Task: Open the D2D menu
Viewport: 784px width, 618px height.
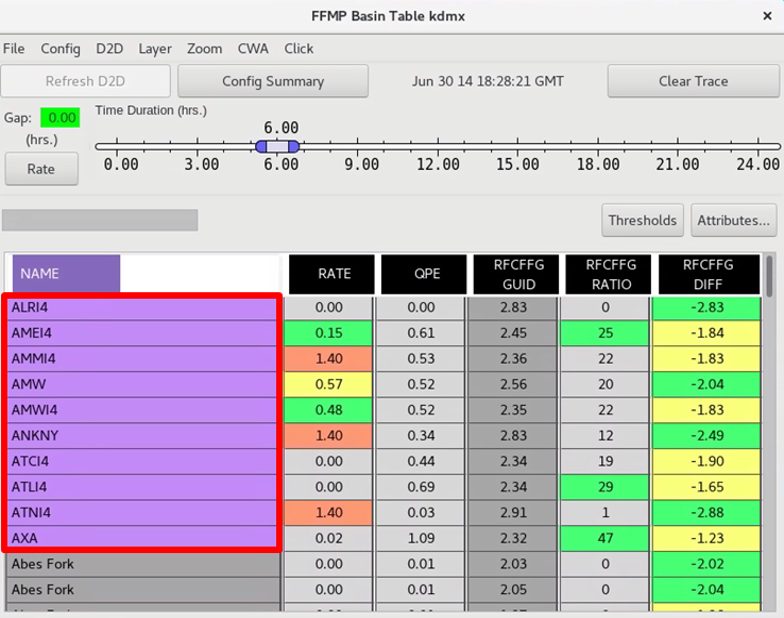Action: pos(109,48)
